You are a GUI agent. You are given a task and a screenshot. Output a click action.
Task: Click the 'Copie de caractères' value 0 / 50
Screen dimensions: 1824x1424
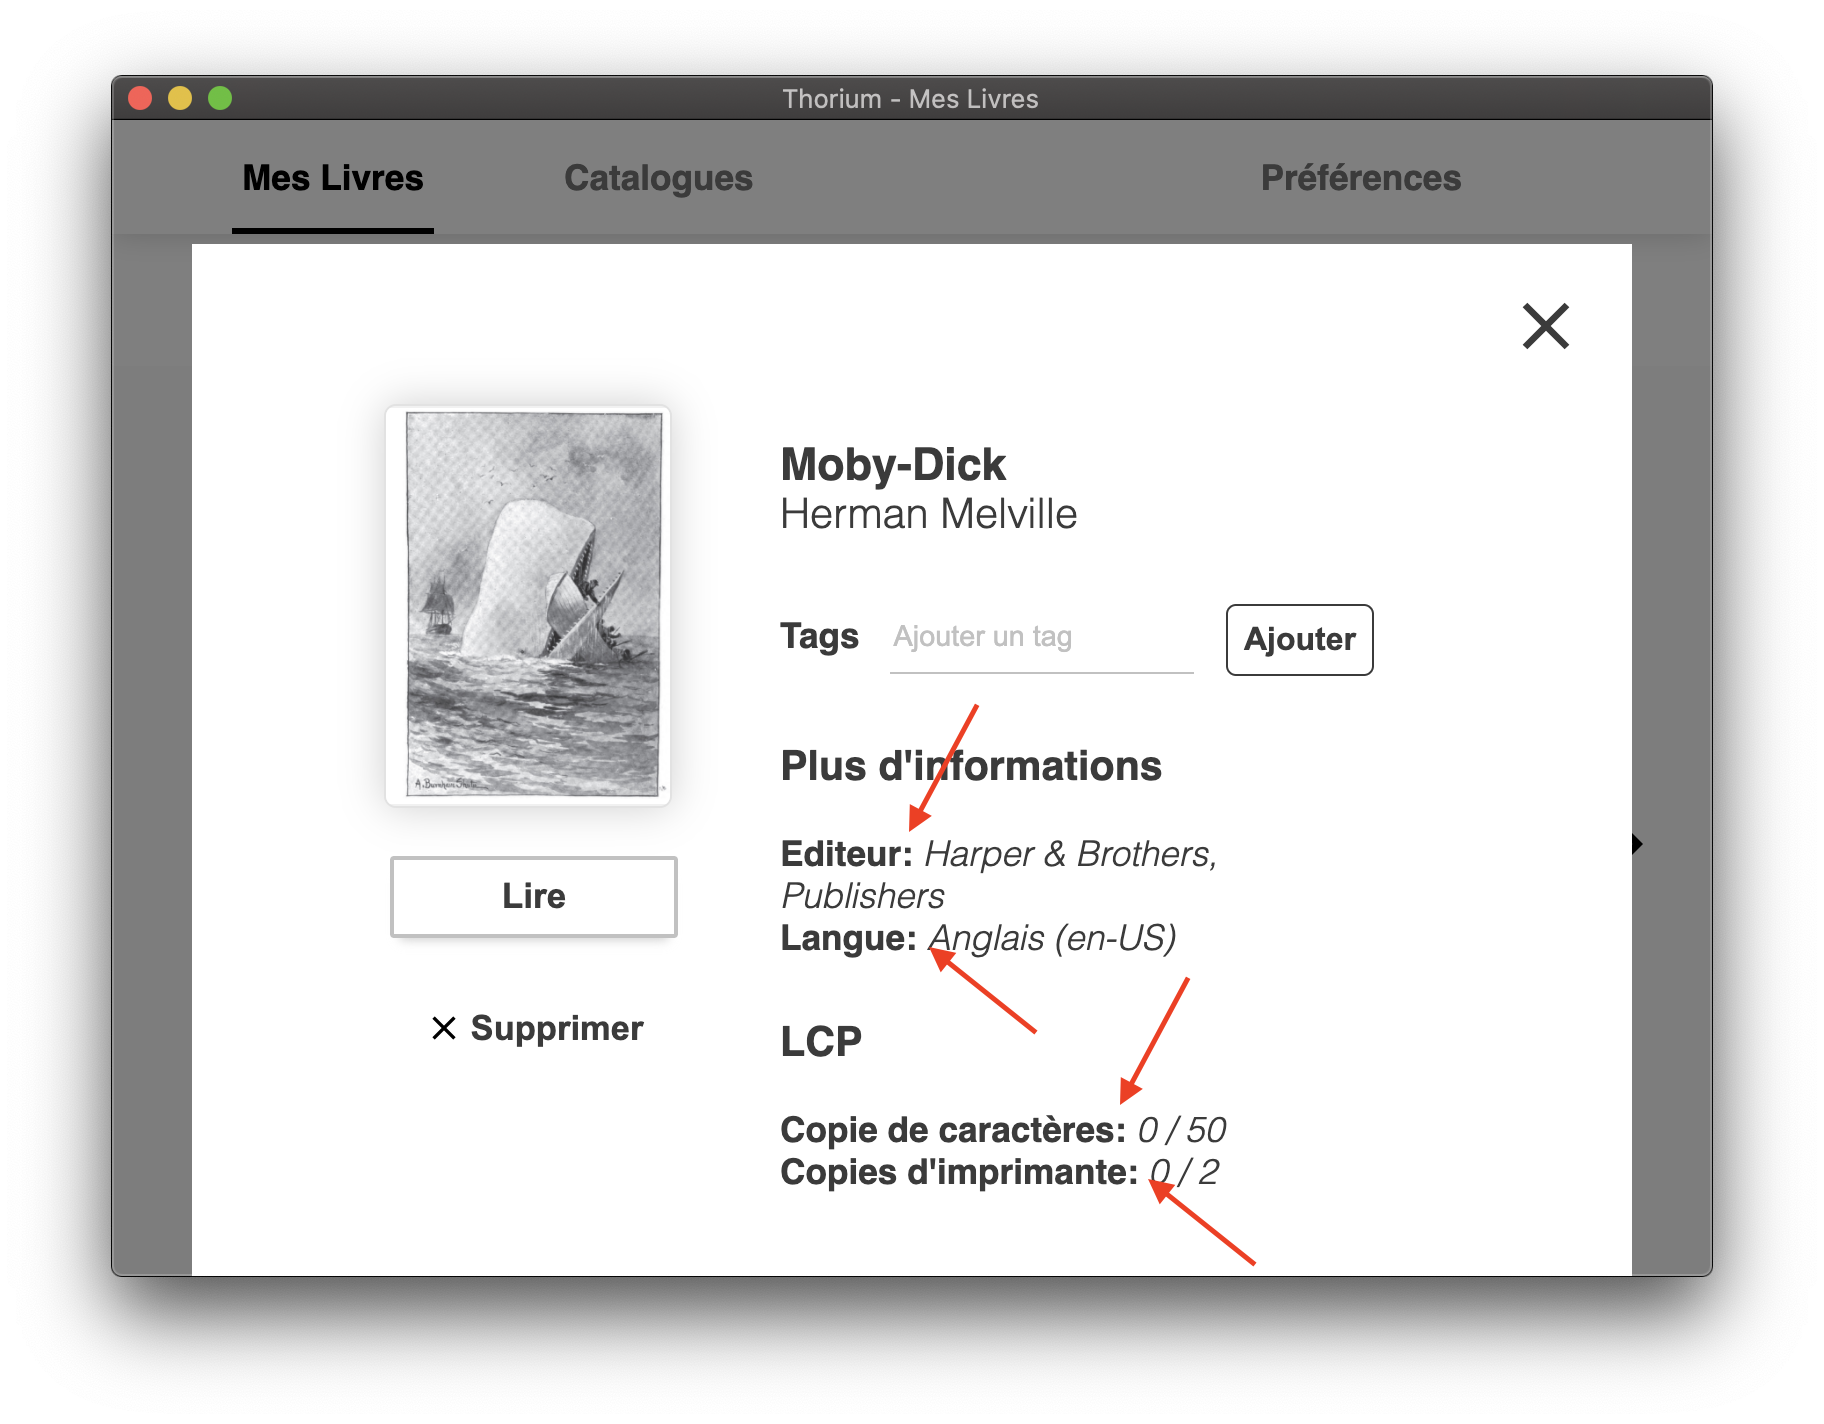tap(1182, 1130)
